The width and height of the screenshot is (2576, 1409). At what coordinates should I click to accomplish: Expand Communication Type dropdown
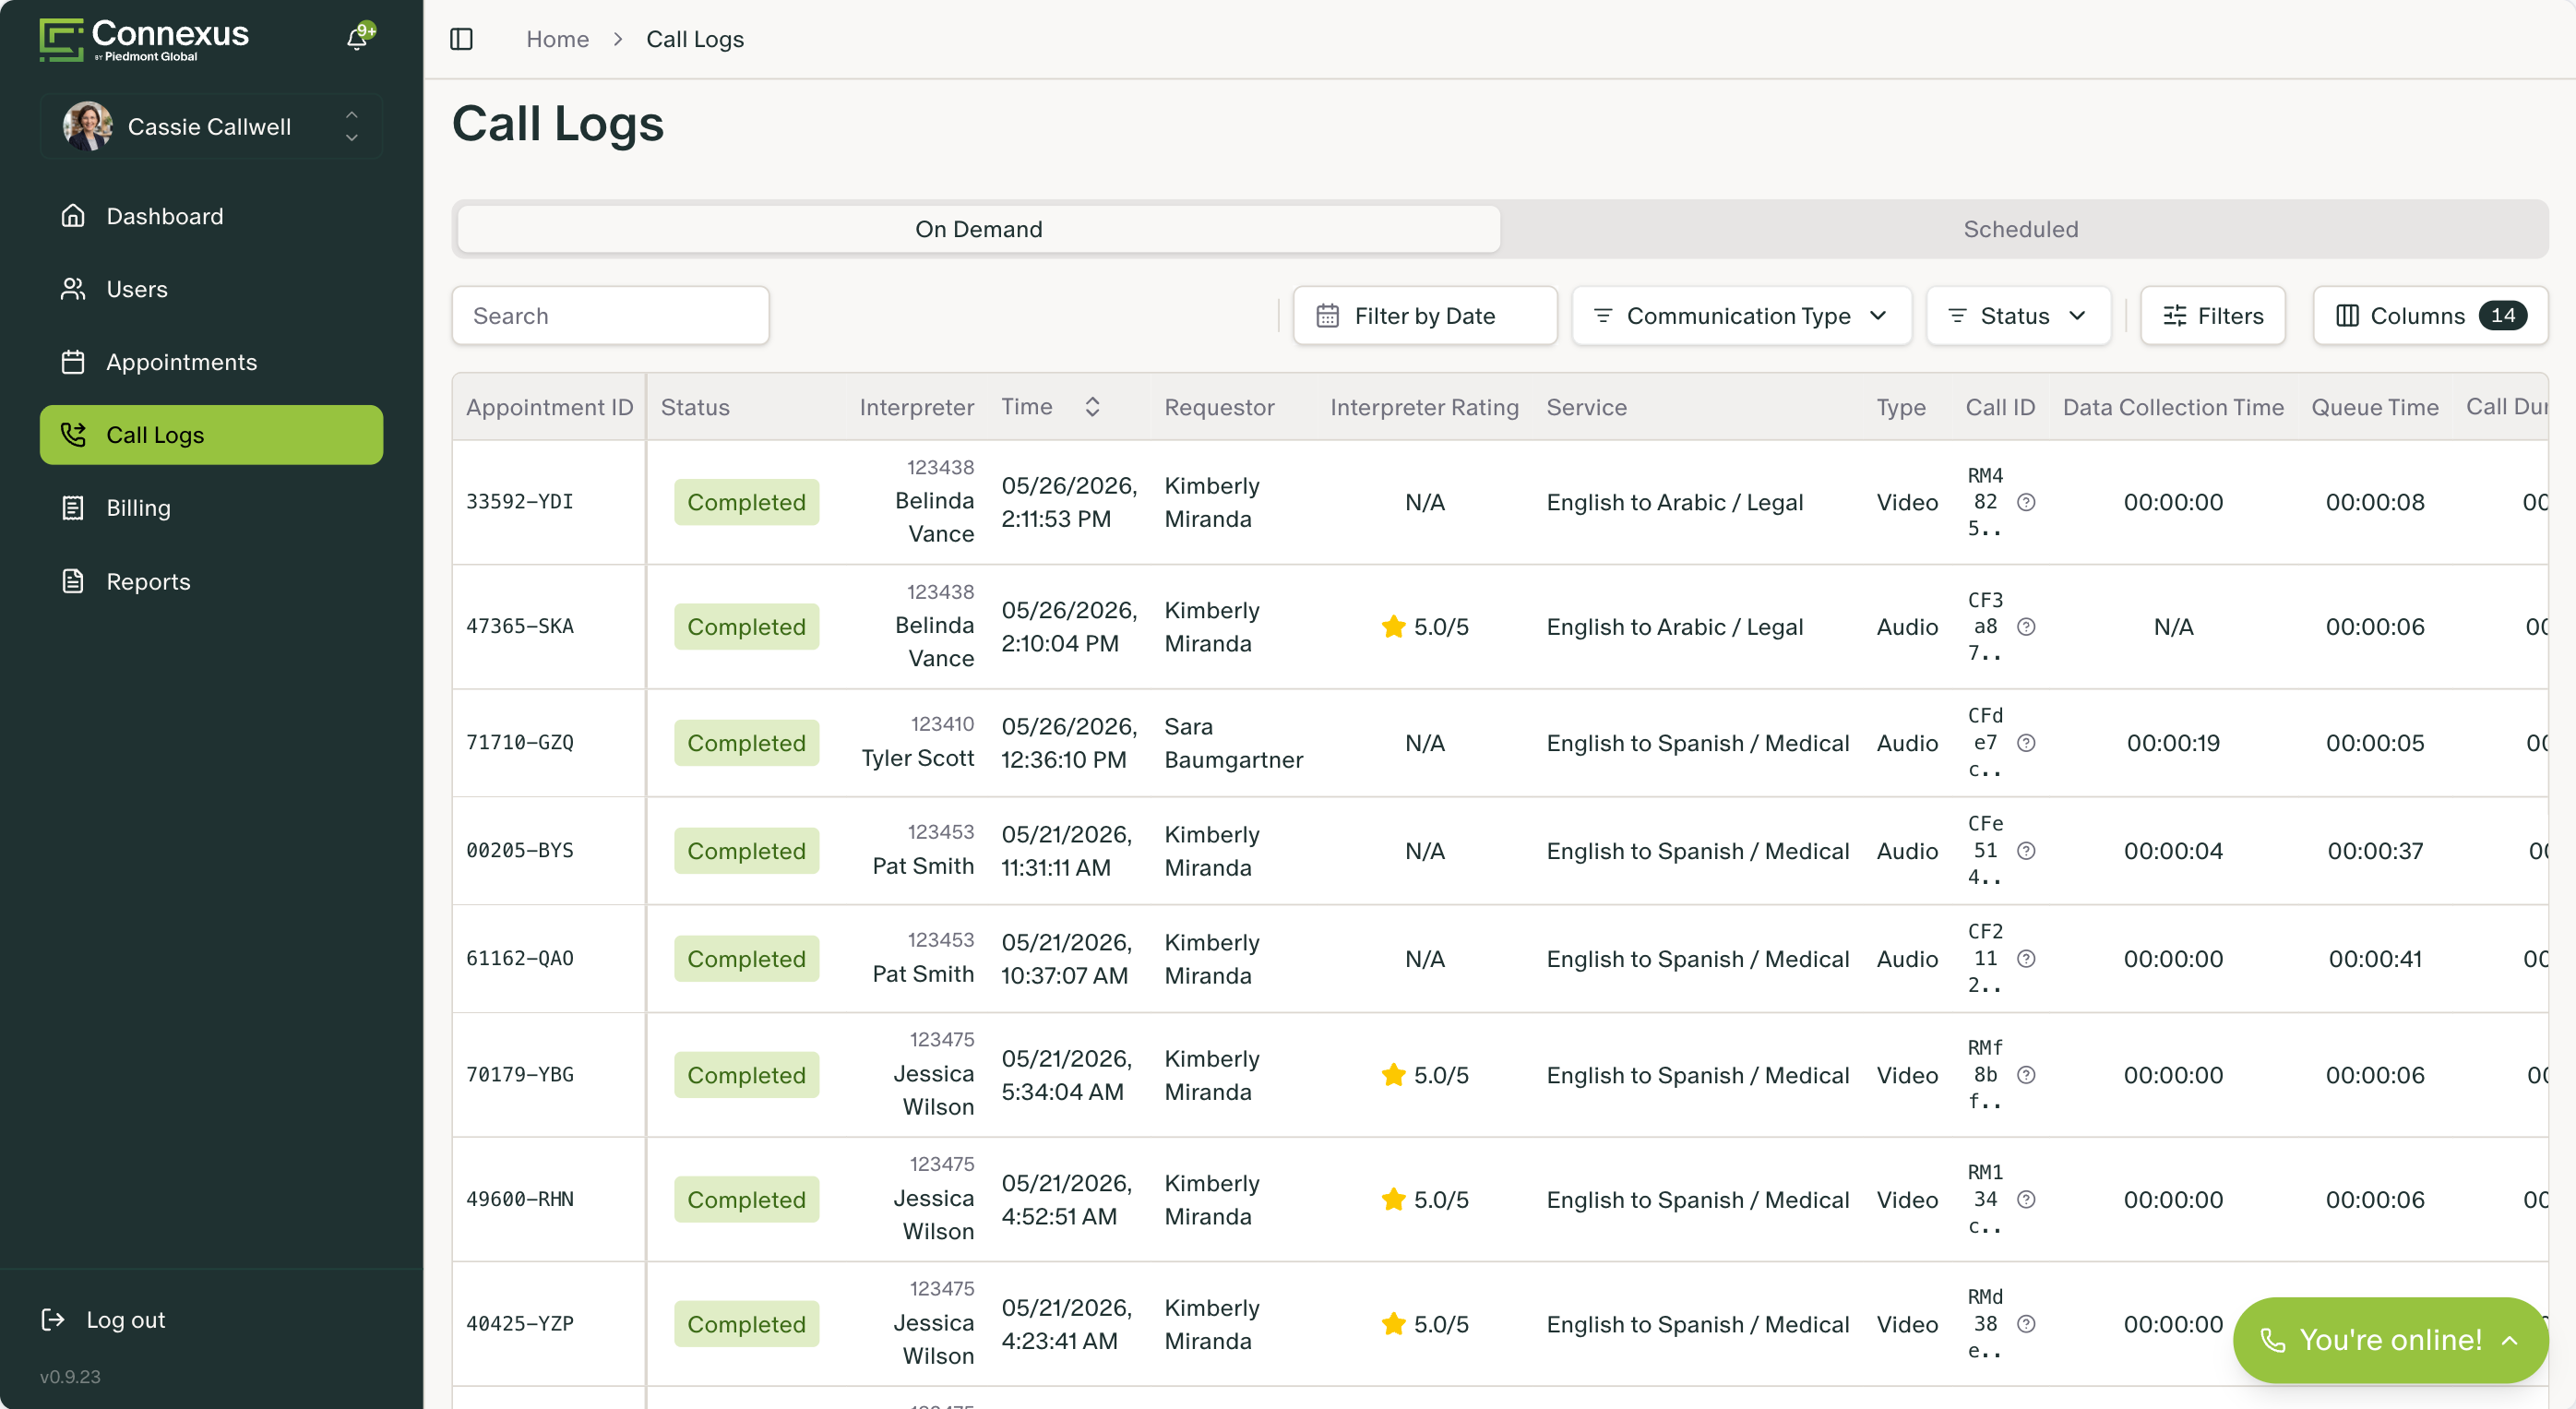coord(1741,316)
